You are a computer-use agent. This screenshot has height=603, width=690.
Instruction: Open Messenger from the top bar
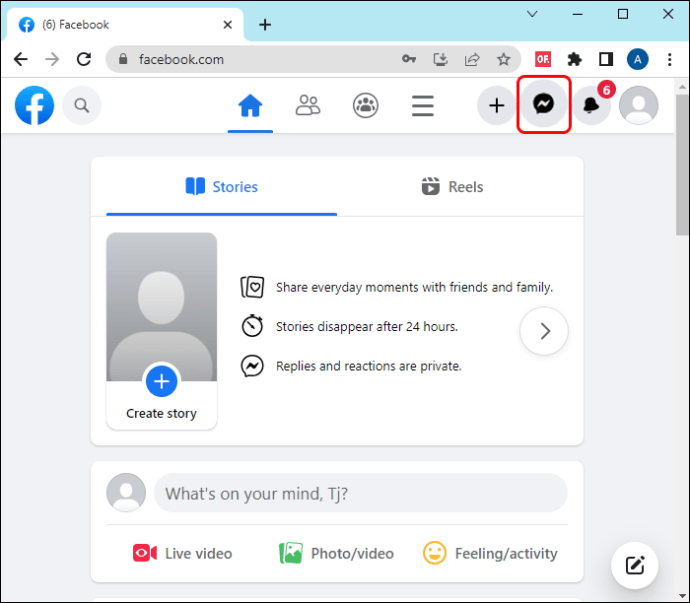543,105
